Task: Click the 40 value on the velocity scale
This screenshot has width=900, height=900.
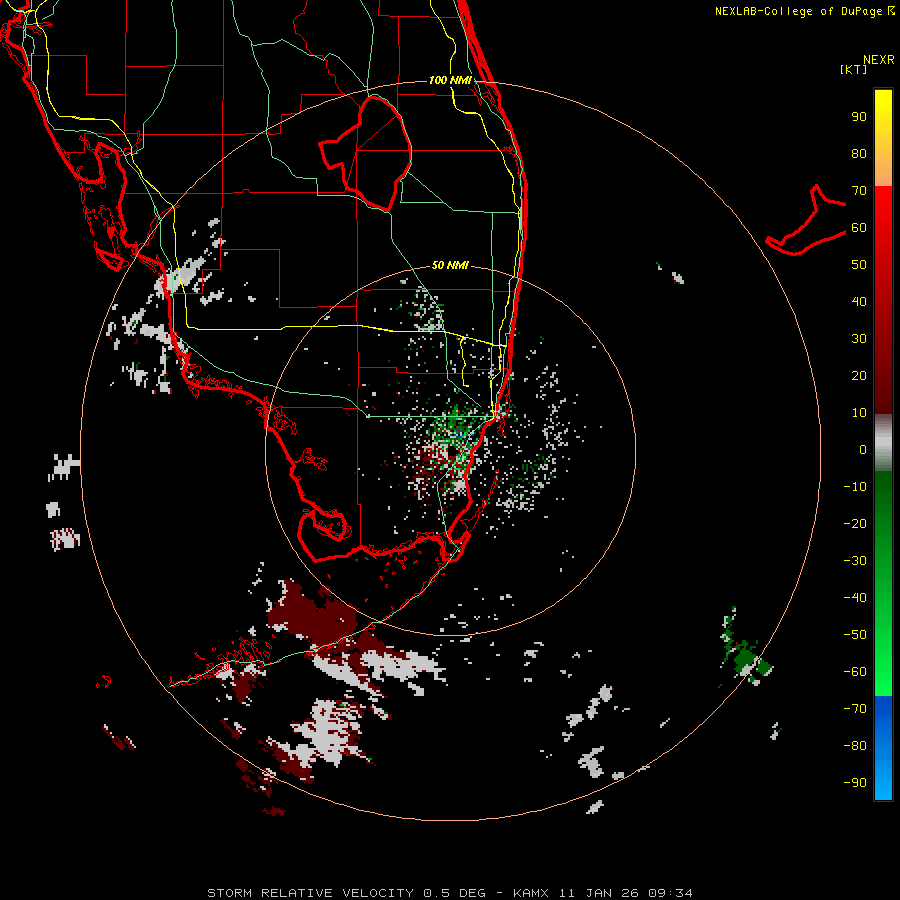Action: (x=859, y=302)
